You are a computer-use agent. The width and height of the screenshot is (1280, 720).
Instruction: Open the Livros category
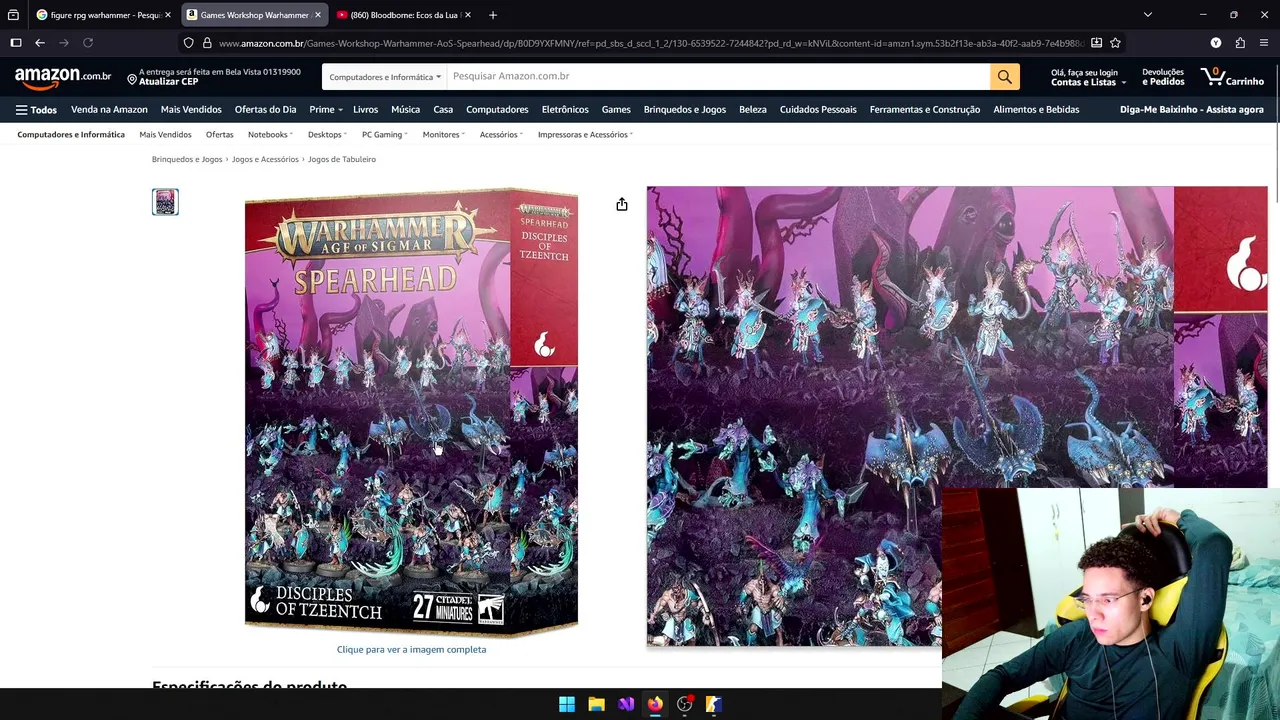point(365,110)
